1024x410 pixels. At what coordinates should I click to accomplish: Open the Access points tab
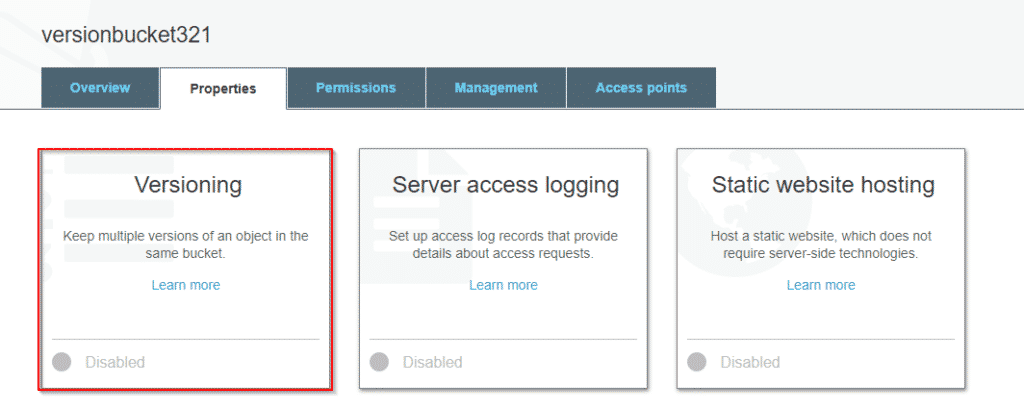(641, 87)
